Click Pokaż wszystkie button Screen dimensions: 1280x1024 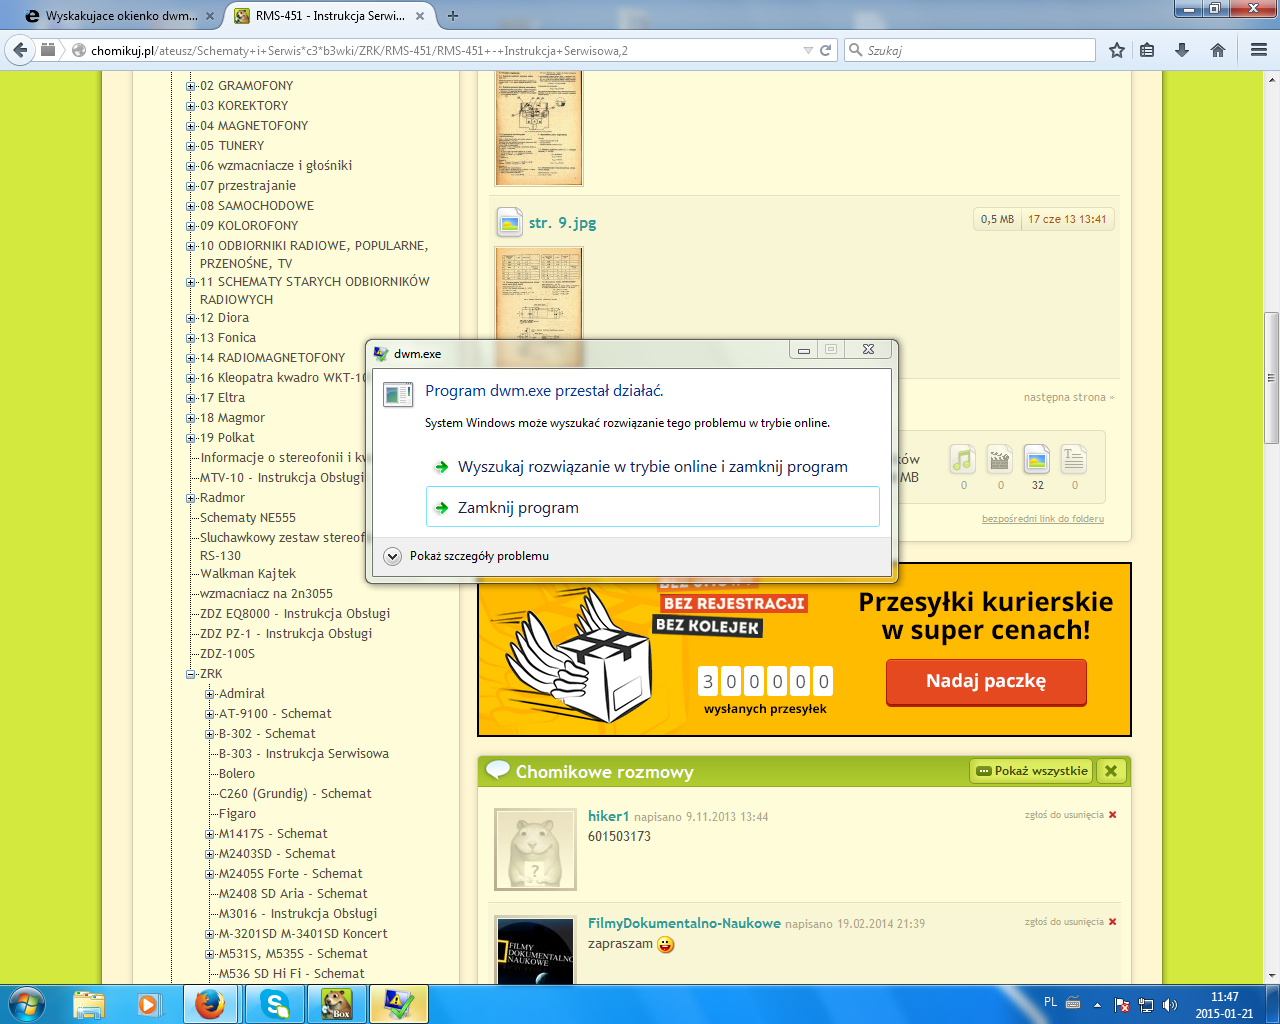(1031, 771)
